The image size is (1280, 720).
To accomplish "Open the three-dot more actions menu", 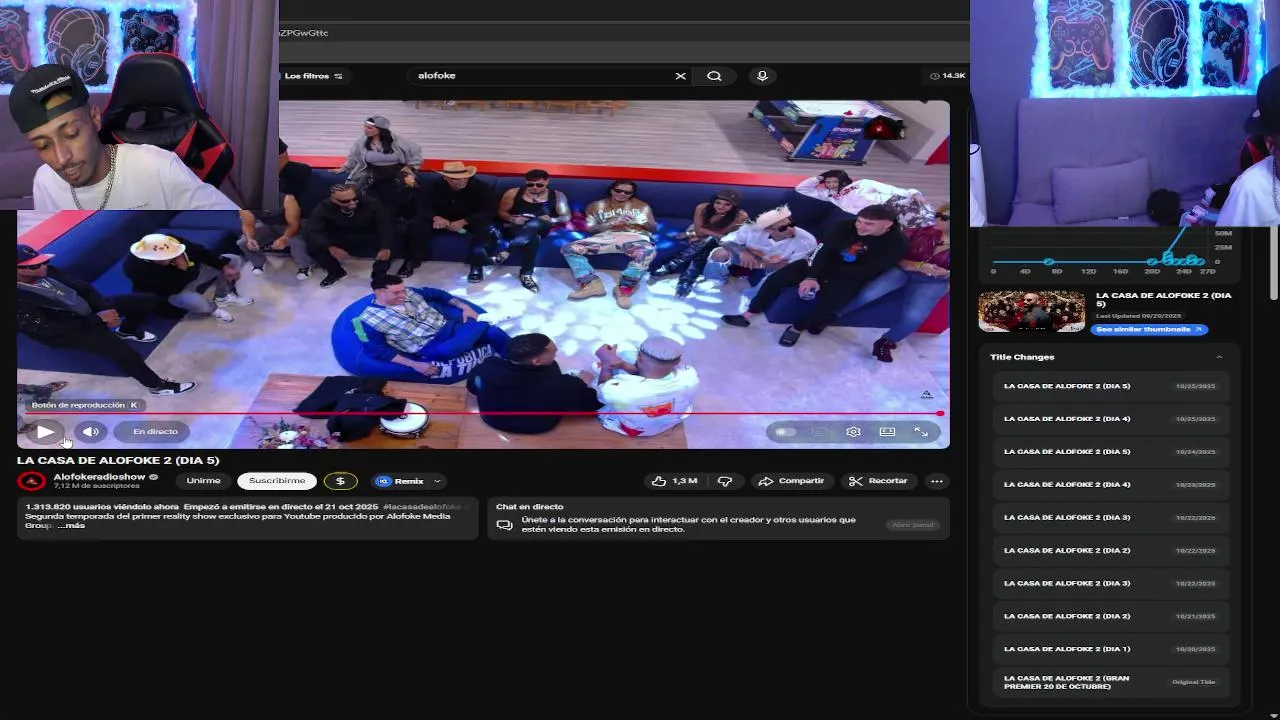I will [x=936, y=481].
